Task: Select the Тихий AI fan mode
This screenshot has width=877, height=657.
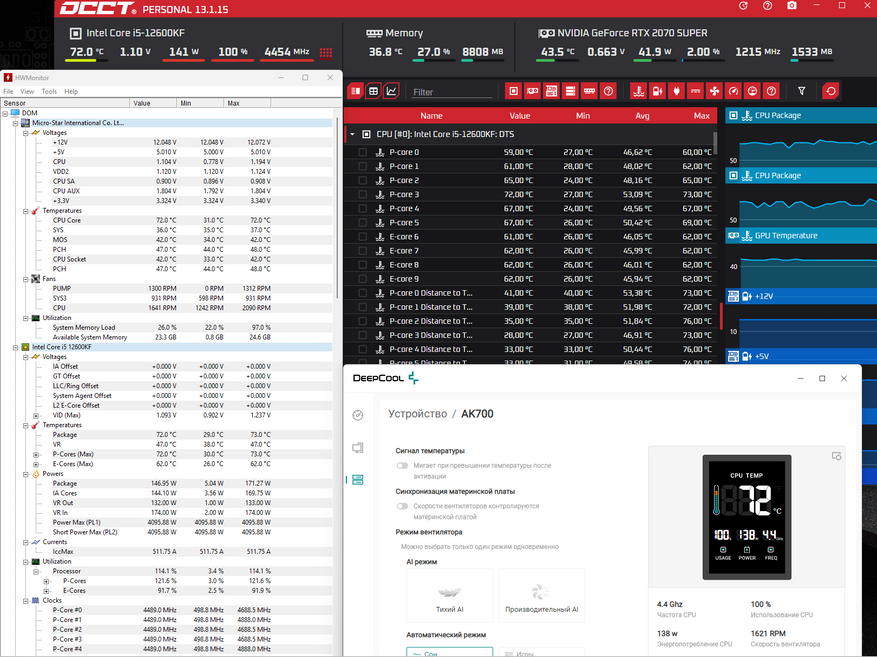Action: 449,597
